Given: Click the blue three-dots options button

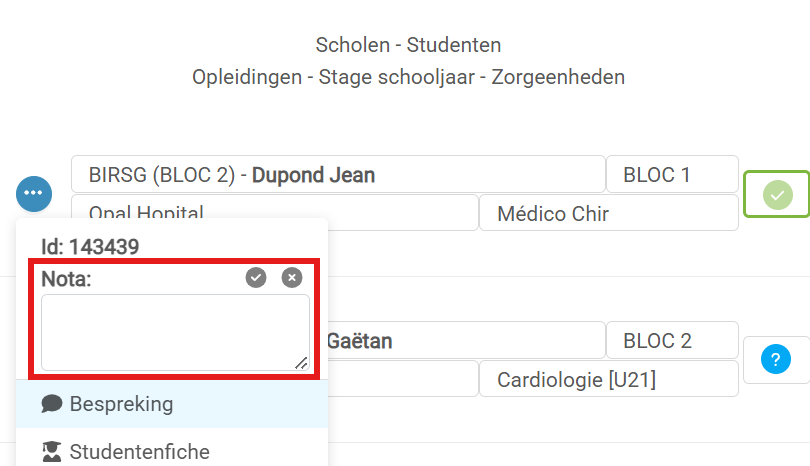Looking at the screenshot, I should point(34,194).
